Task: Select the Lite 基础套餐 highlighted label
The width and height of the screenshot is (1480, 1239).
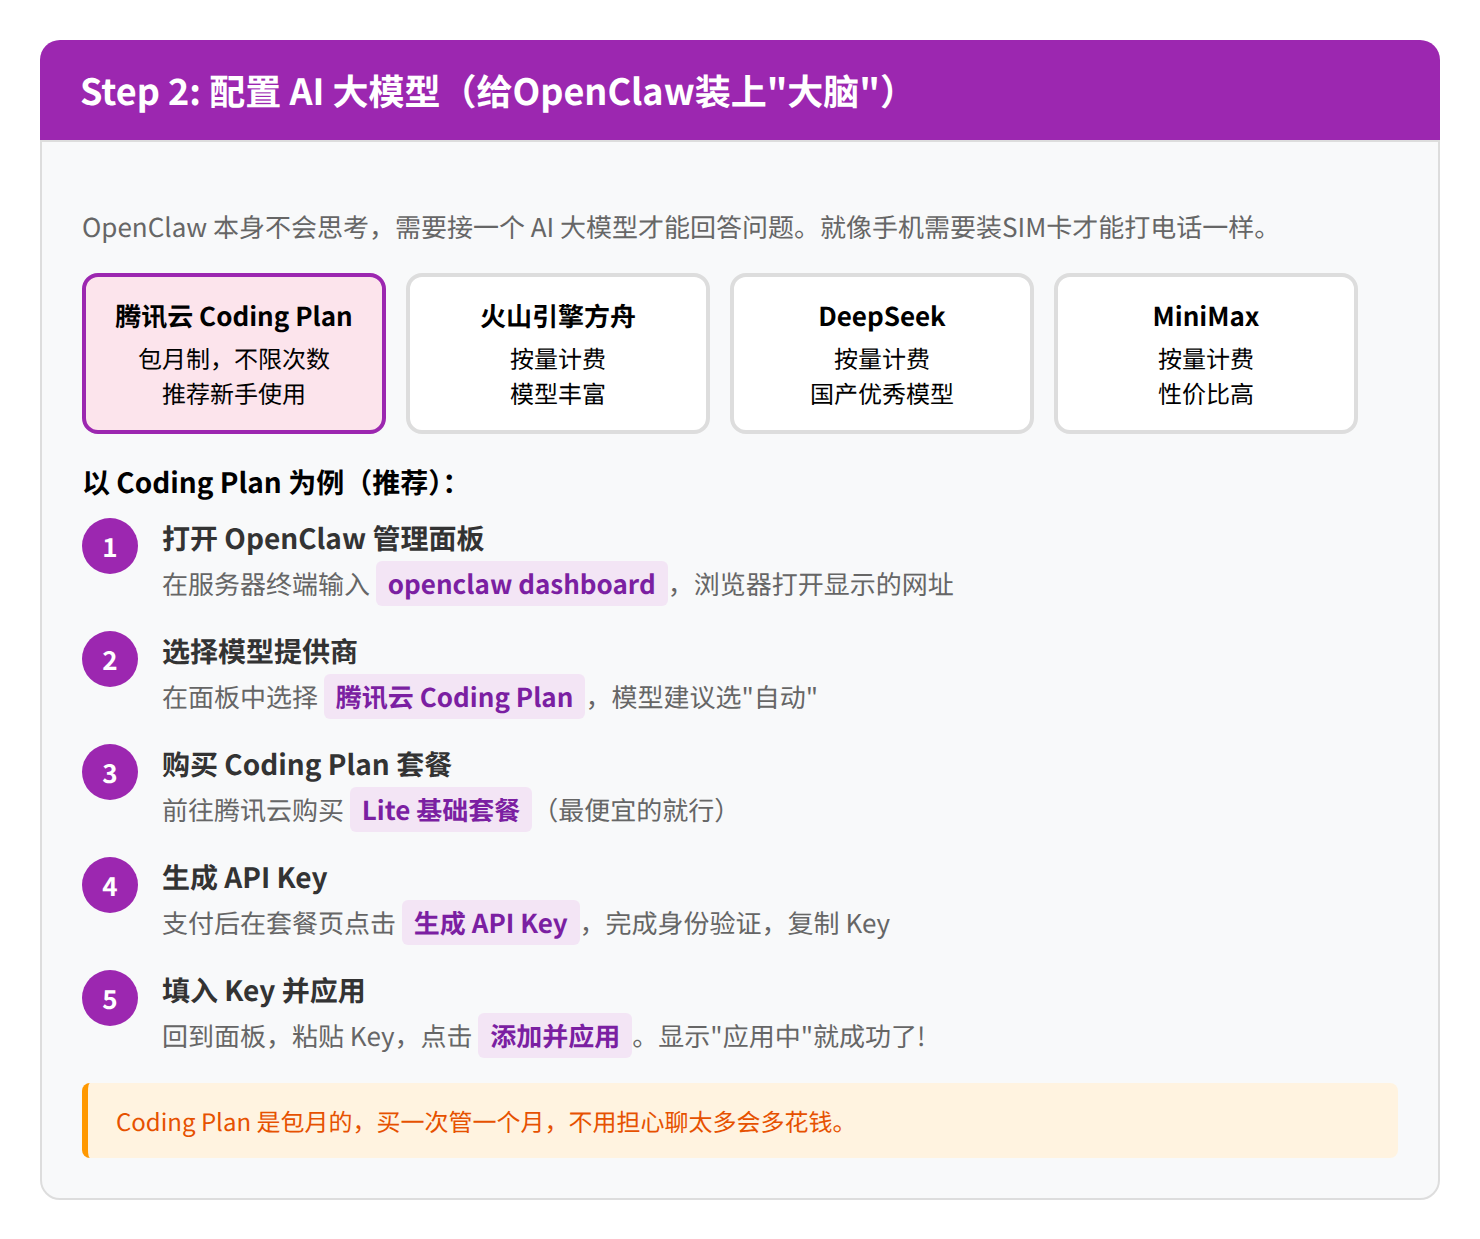Action: (440, 810)
